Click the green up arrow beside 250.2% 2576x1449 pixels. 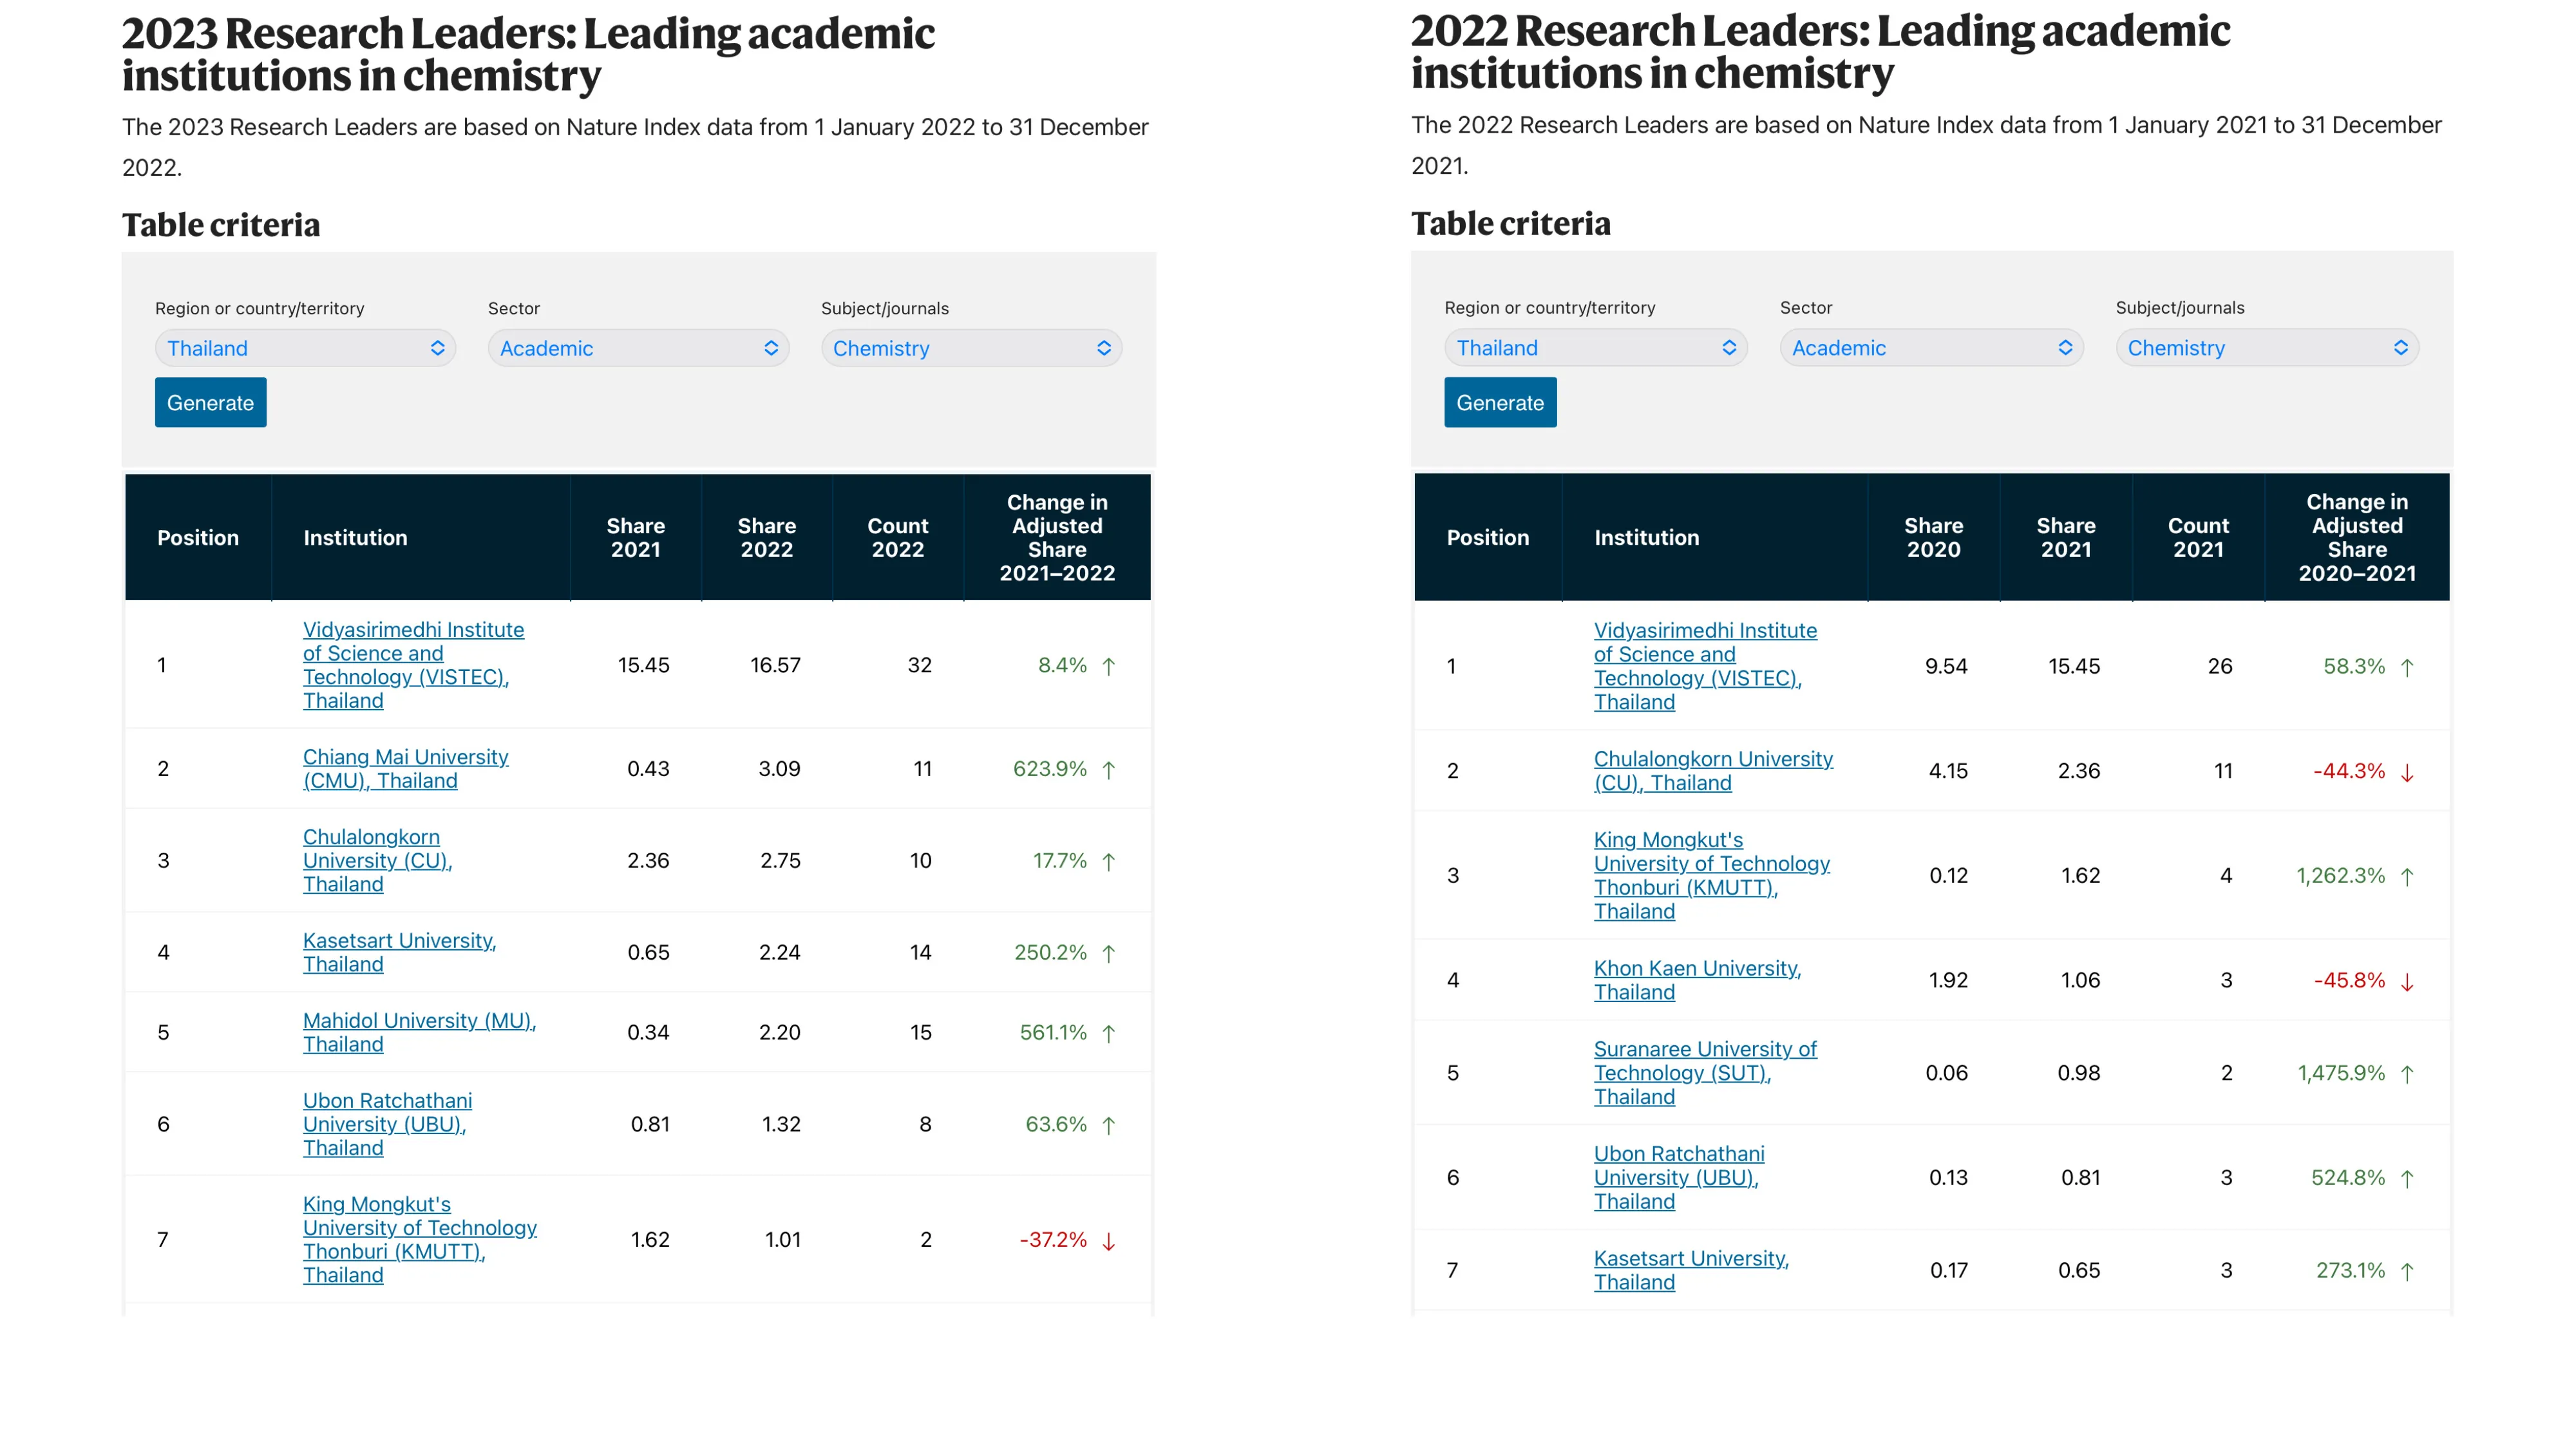tap(1108, 954)
